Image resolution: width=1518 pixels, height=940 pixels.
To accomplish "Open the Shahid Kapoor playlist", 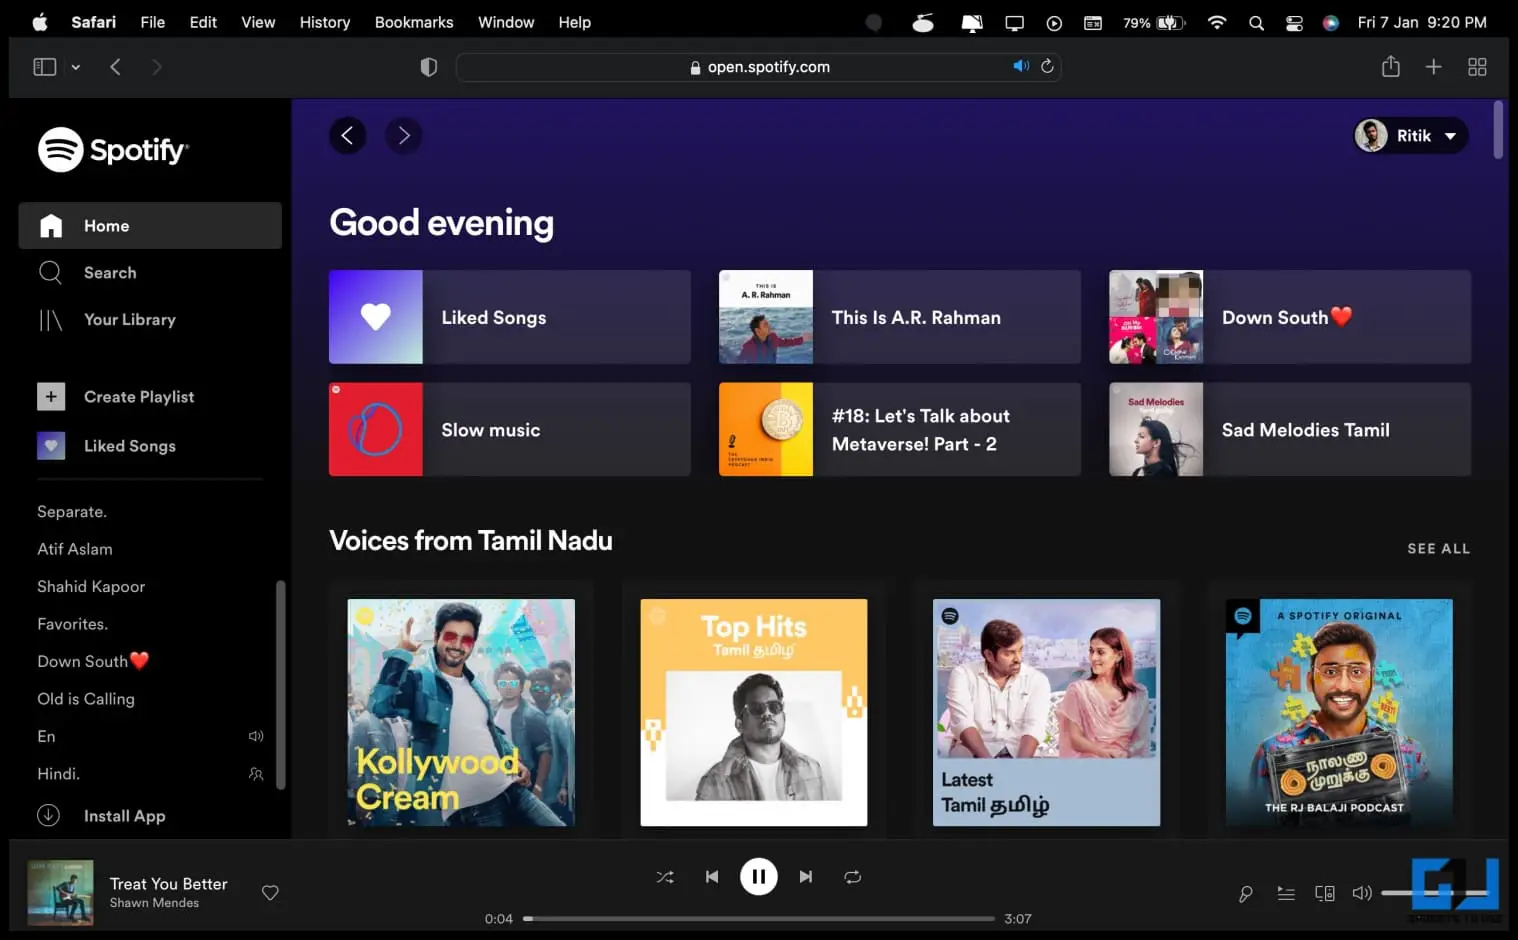I will (x=91, y=587).
